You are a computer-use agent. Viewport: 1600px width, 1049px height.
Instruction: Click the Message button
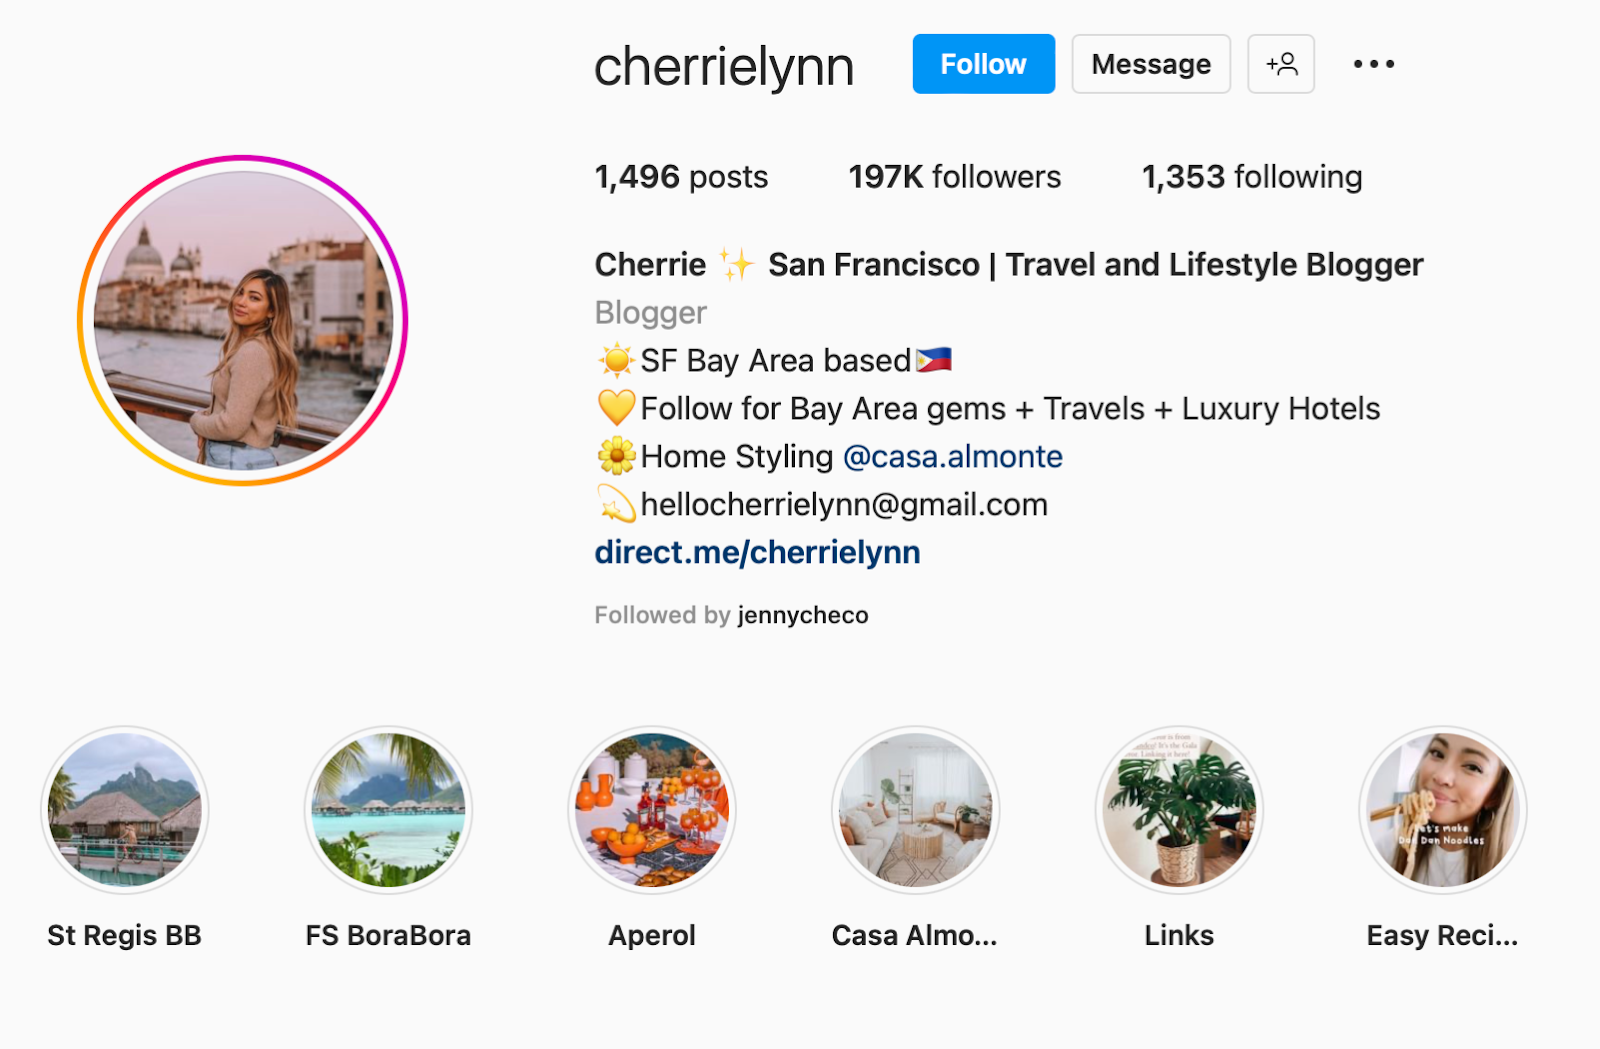click(x=1151, y=64)
